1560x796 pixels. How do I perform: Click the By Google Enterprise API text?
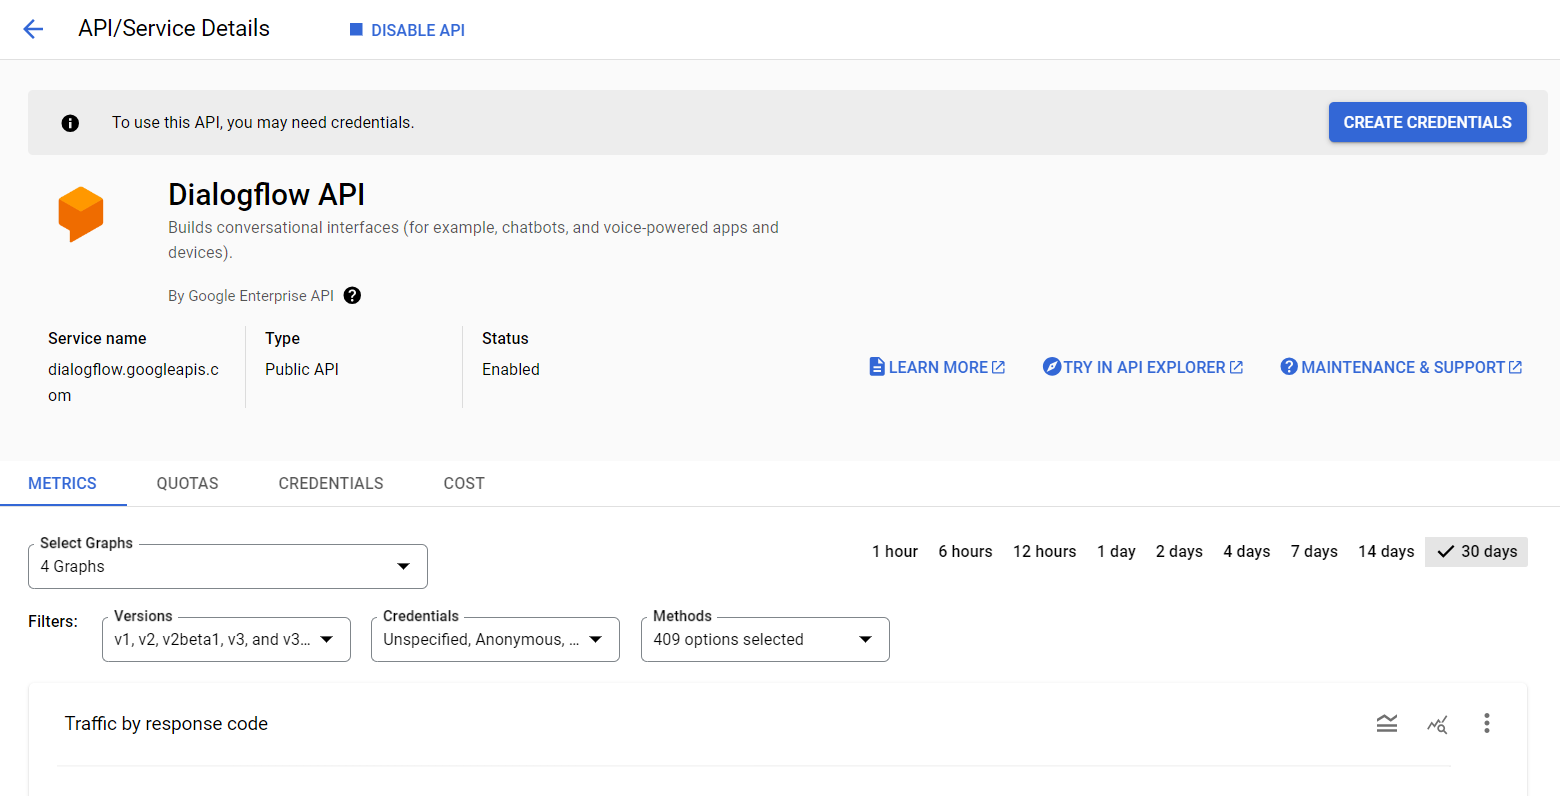click(251, 296)
